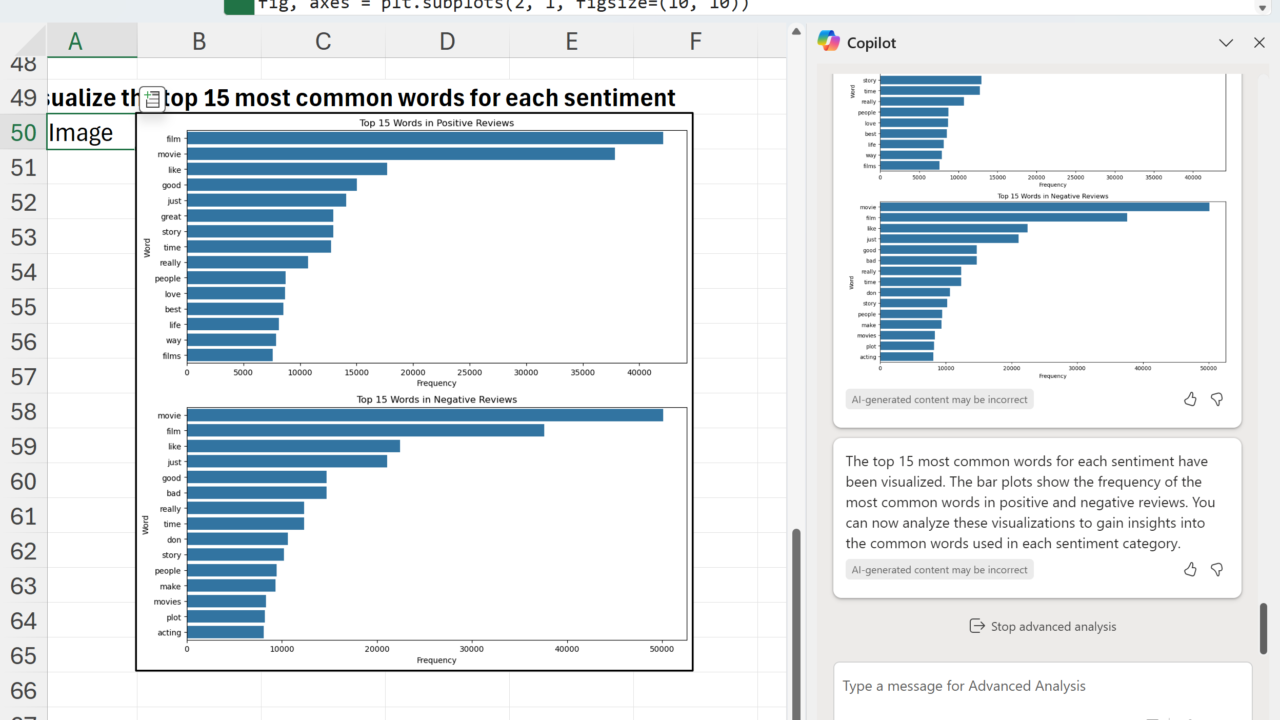The width and height of the screenshot is (1280, 720).
Task: Click the 'AI-generated content may be incorrect' label under the chart
Action: pyautogui.click(x=939, y=399)
